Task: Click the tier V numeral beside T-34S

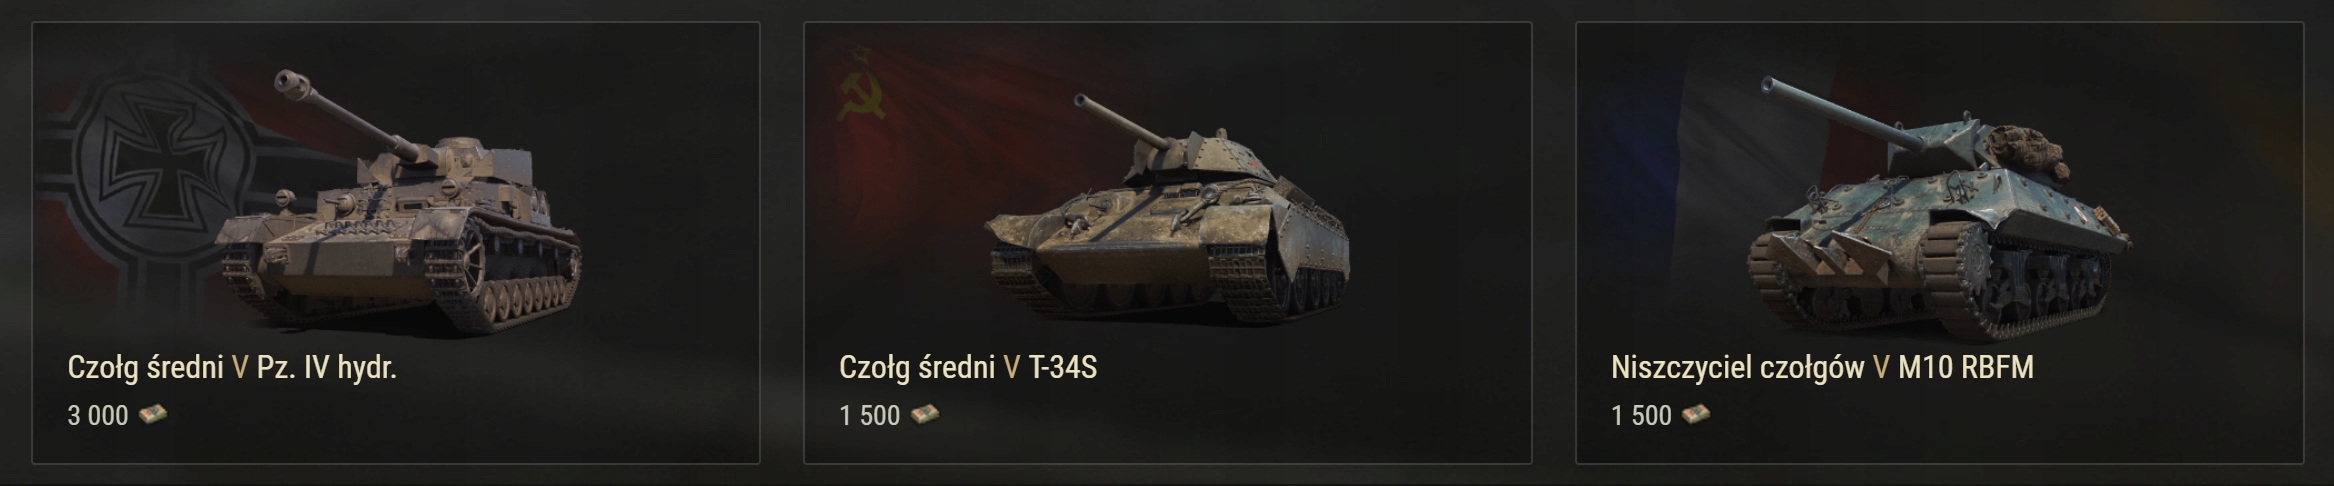Action: [1011, 368]
